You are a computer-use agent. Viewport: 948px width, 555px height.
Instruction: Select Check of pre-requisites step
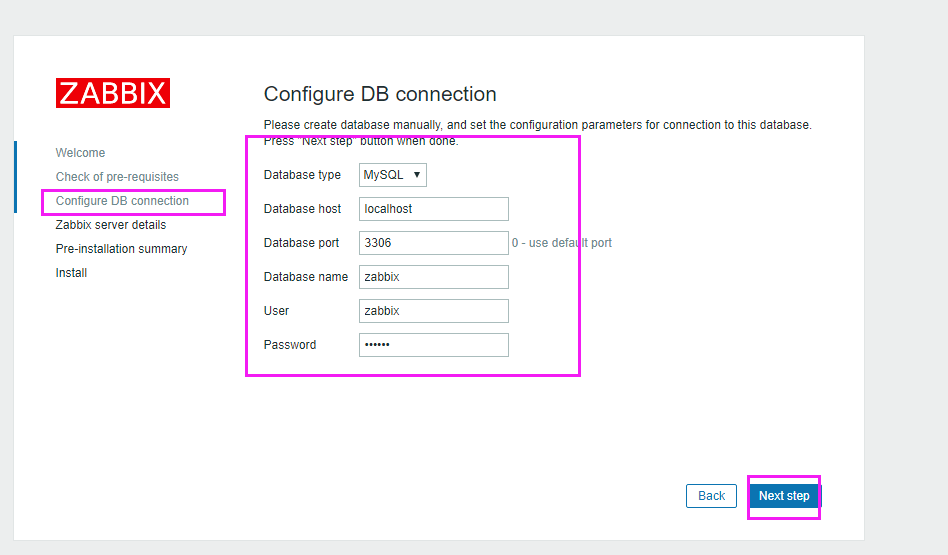[117, 177]
